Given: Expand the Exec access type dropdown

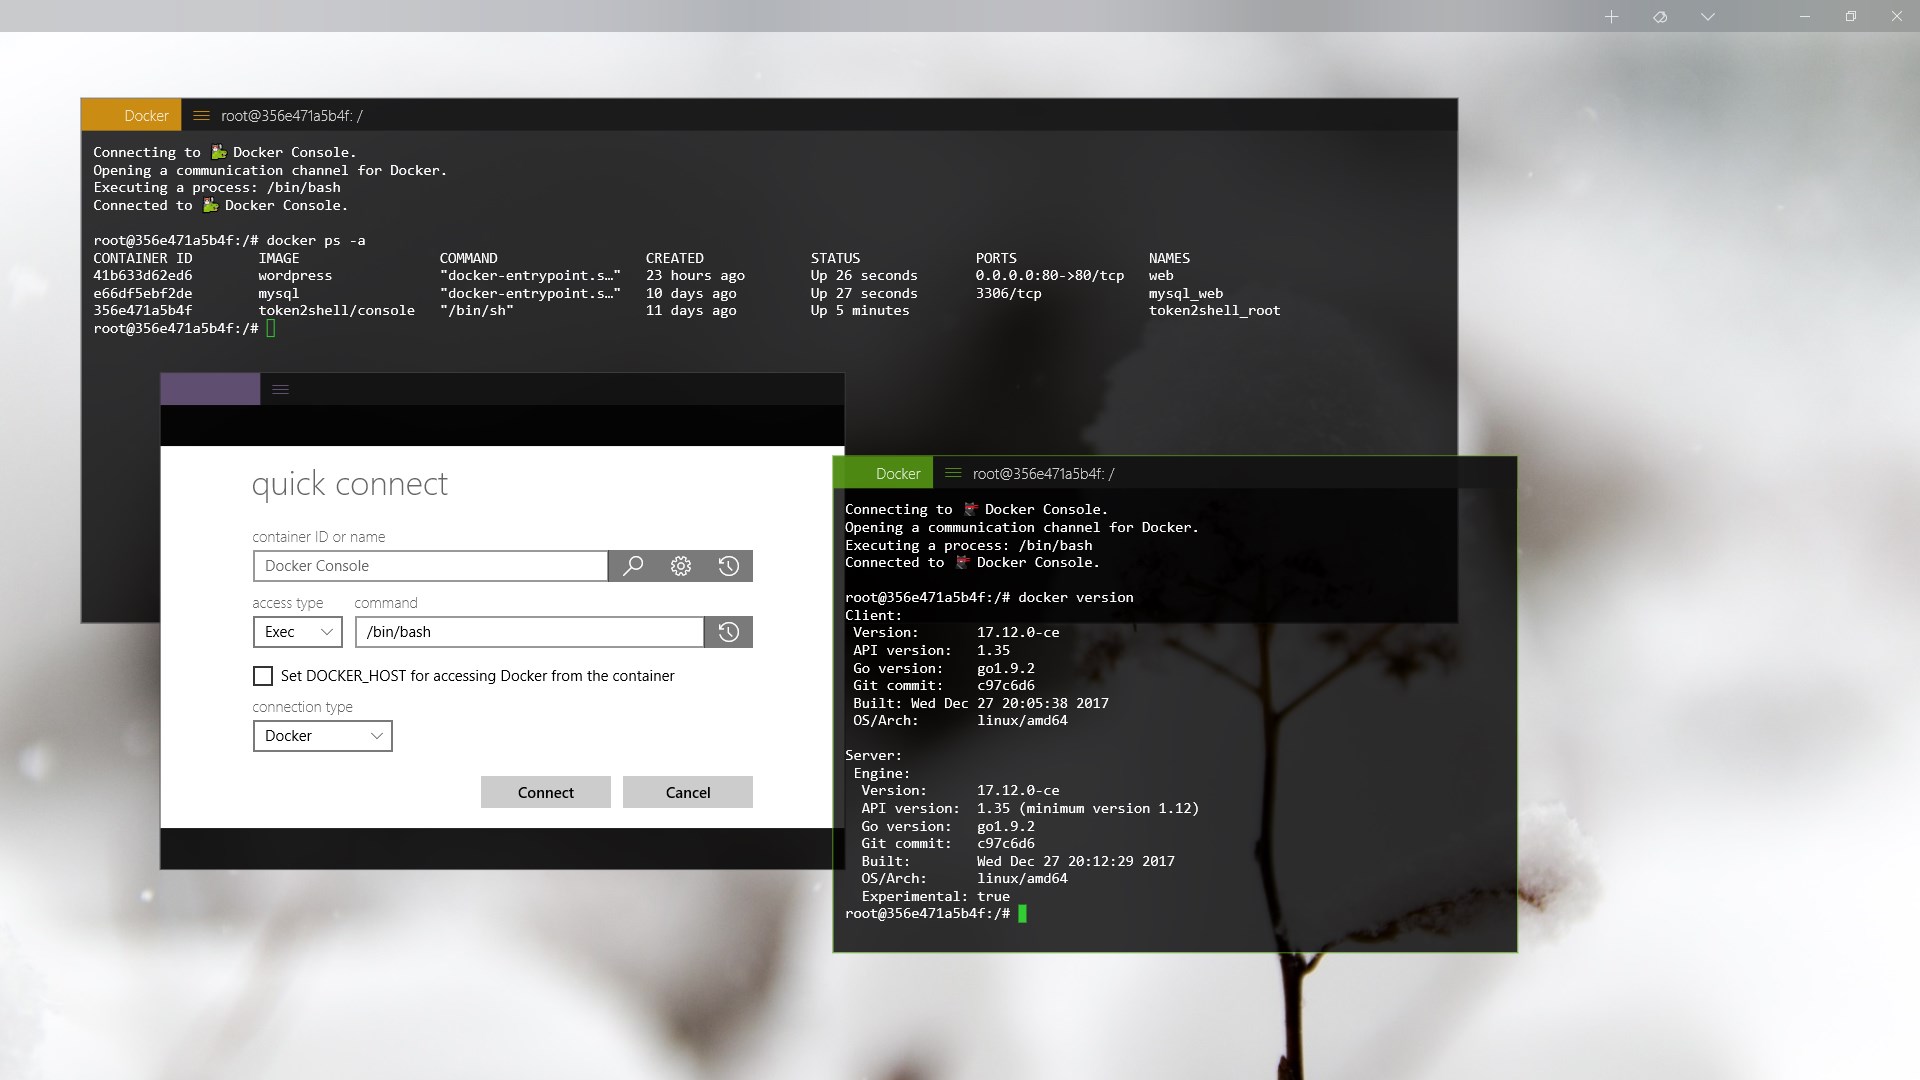Looking at the screenshot, I should (297, 632).
